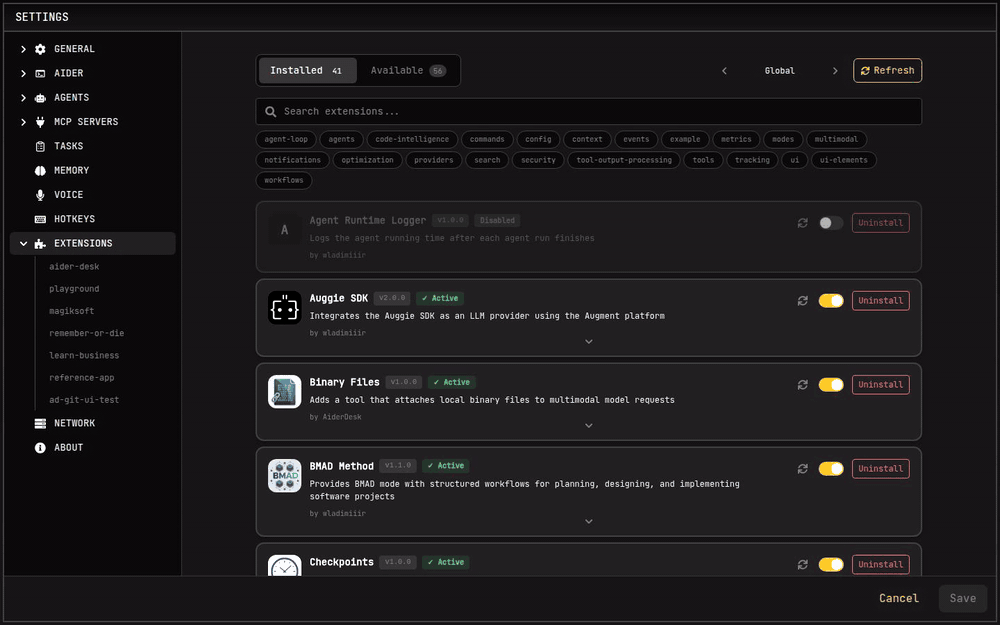This screenshot has width=1000, height=625.
Task: Enable the Agent Runtime Logger toggle
Action: (x=831, y=223)
